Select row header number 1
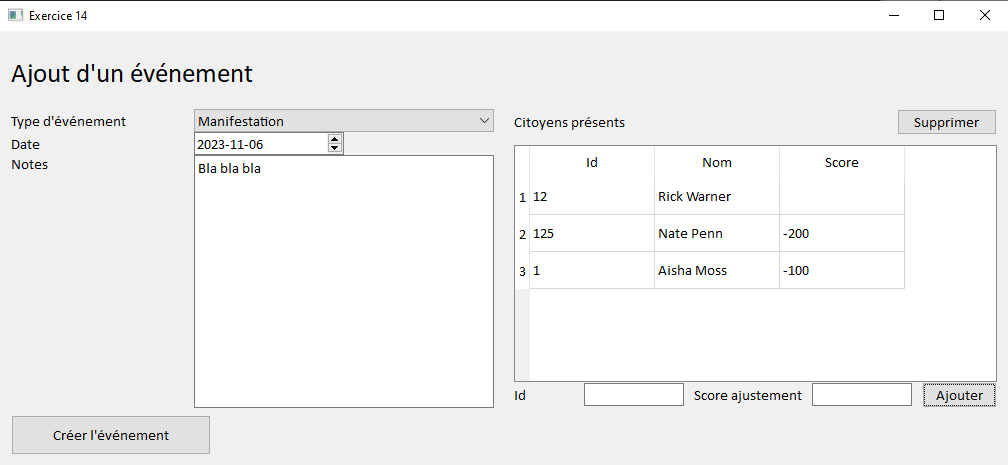The width and height of the screenshot is (1008, 465). click(522, 197)
